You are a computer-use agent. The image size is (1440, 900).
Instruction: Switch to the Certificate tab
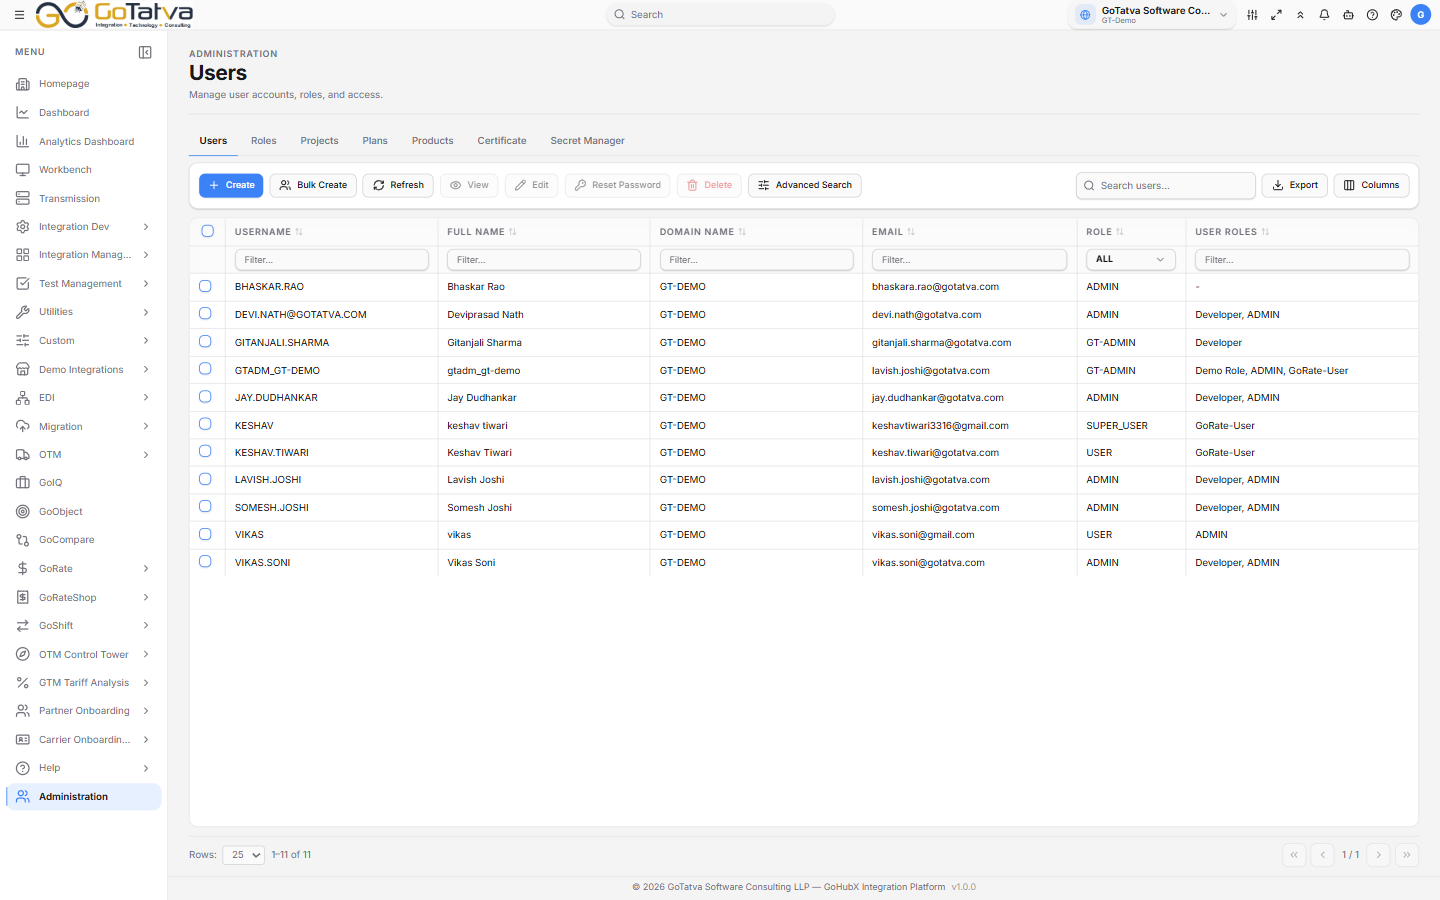click(x=502, y=141)
